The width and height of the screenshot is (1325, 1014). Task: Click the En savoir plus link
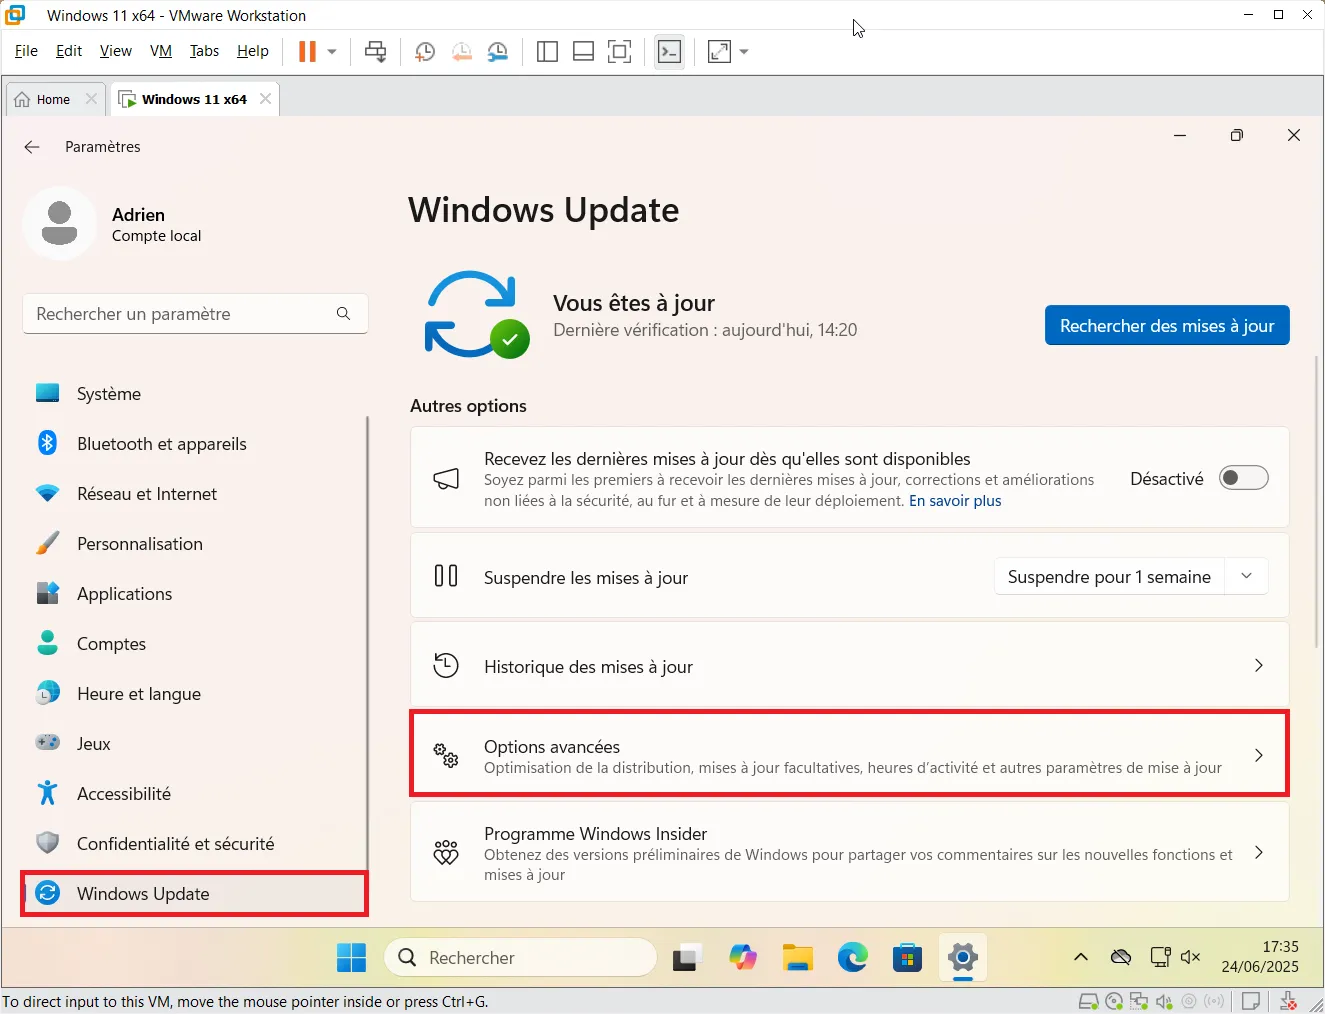955,501
